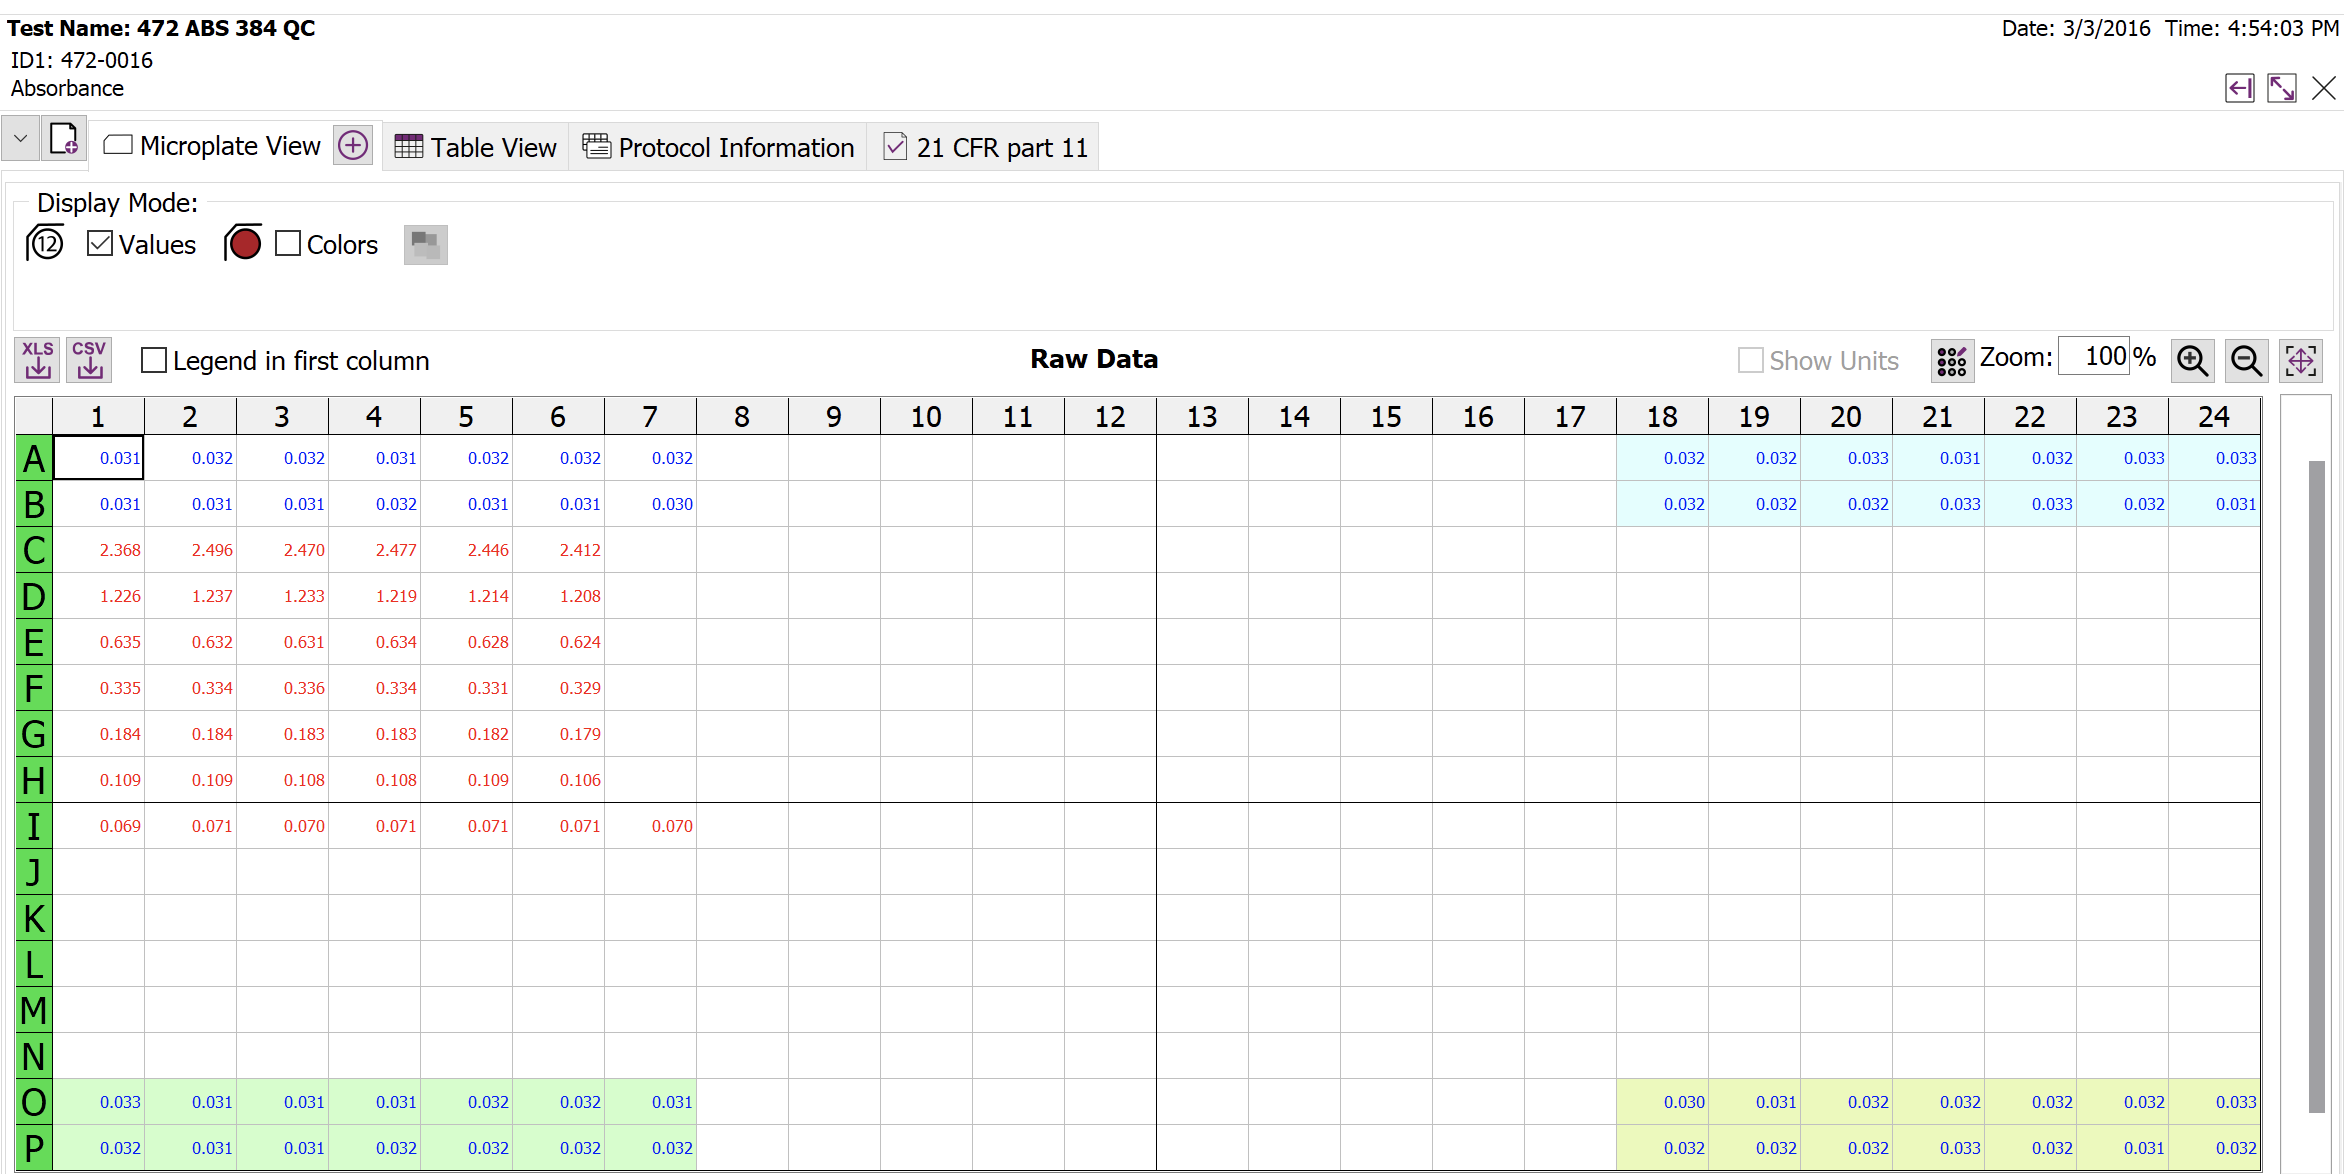The width and height of the screenshot is (2344, 1174).
Task: Click the add microplate view plus icon
Action: [353, 146]
